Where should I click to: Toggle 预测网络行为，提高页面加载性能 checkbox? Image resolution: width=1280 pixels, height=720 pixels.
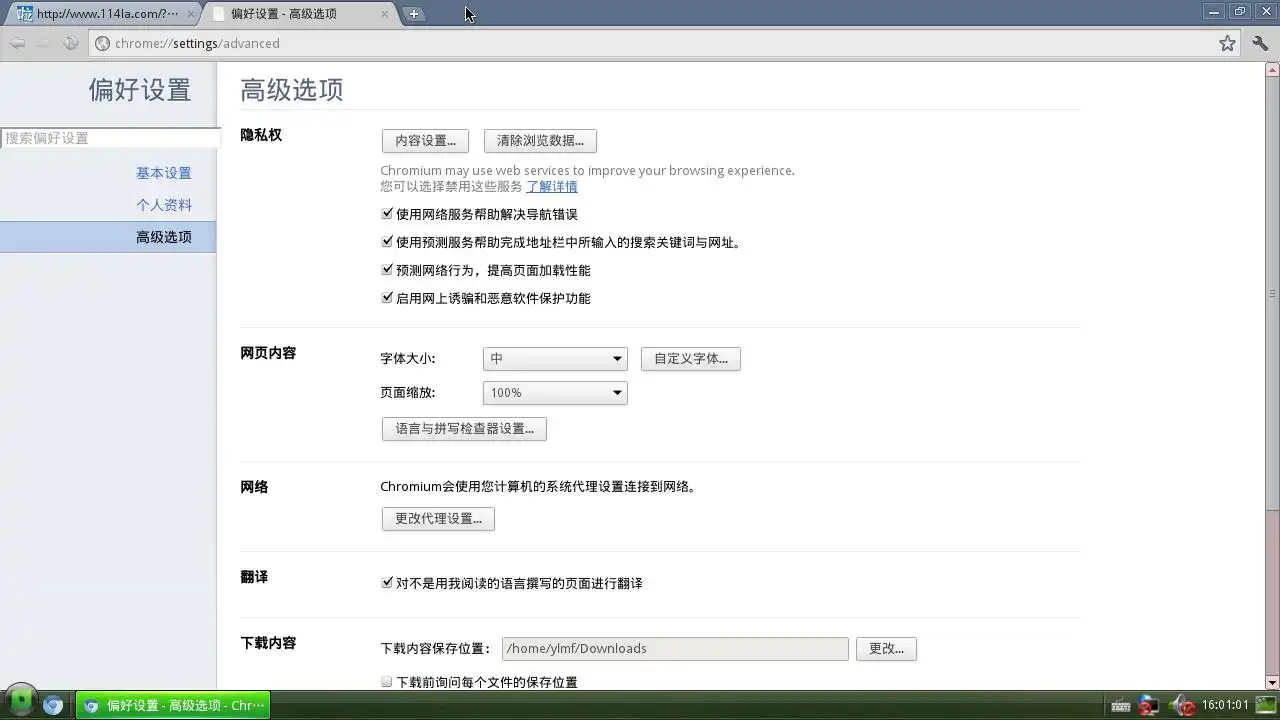(x=387, y=270)
